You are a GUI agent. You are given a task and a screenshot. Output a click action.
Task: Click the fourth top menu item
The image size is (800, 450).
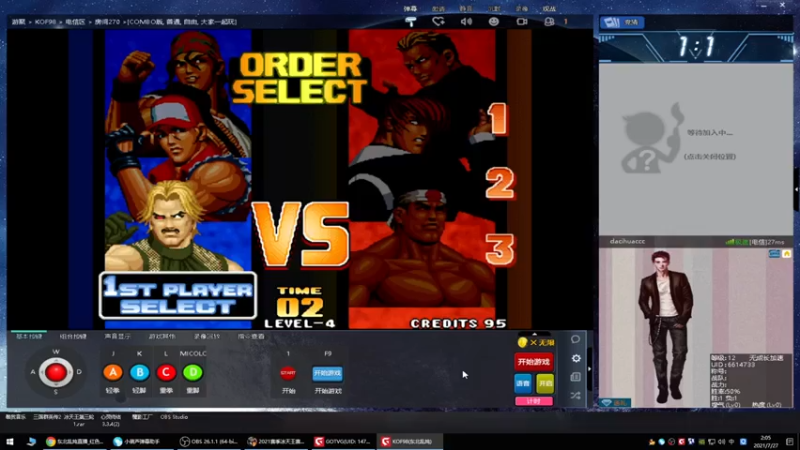(494, 9)
